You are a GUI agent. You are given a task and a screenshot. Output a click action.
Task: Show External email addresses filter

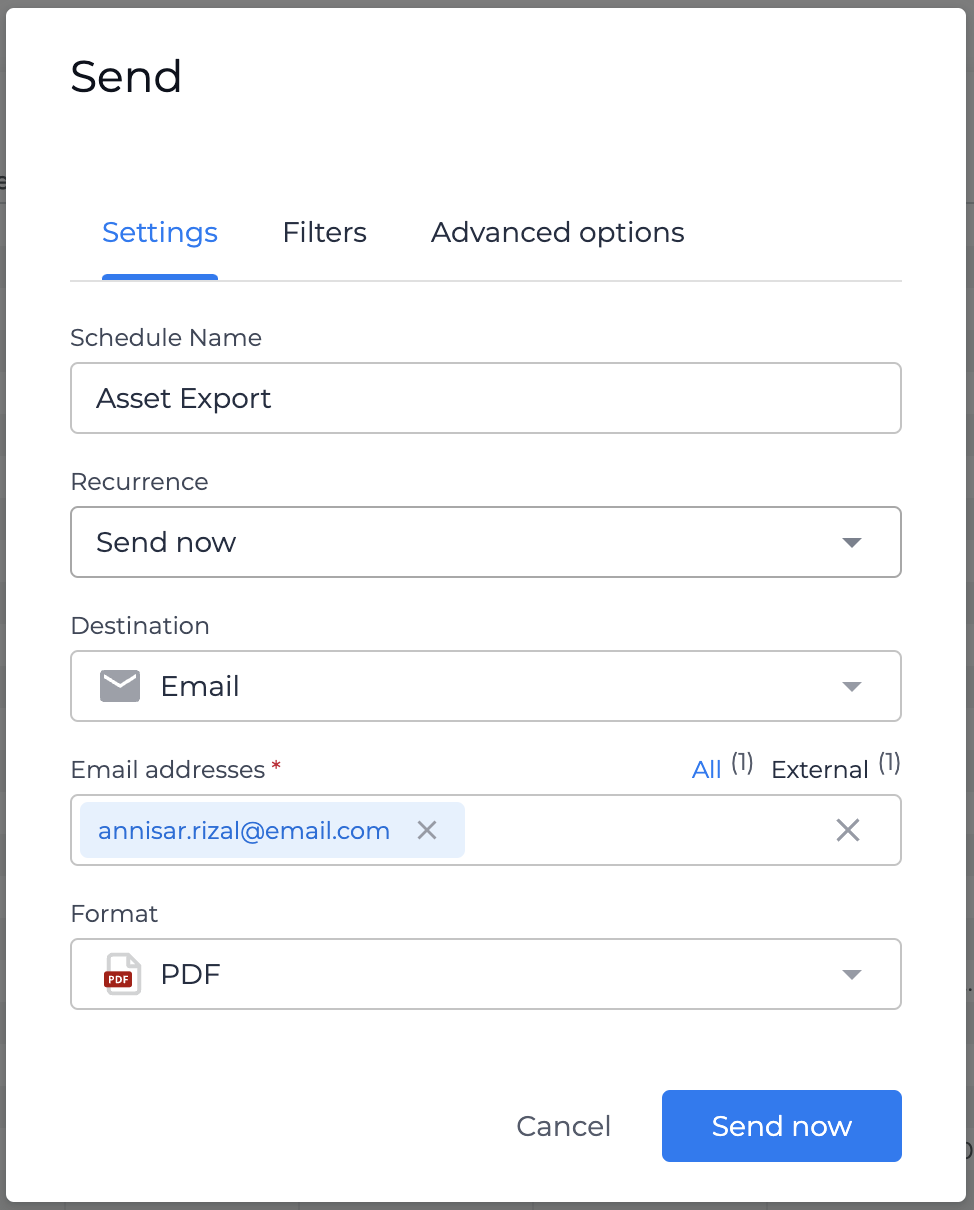pyautogui.click(x=820, y=770)
